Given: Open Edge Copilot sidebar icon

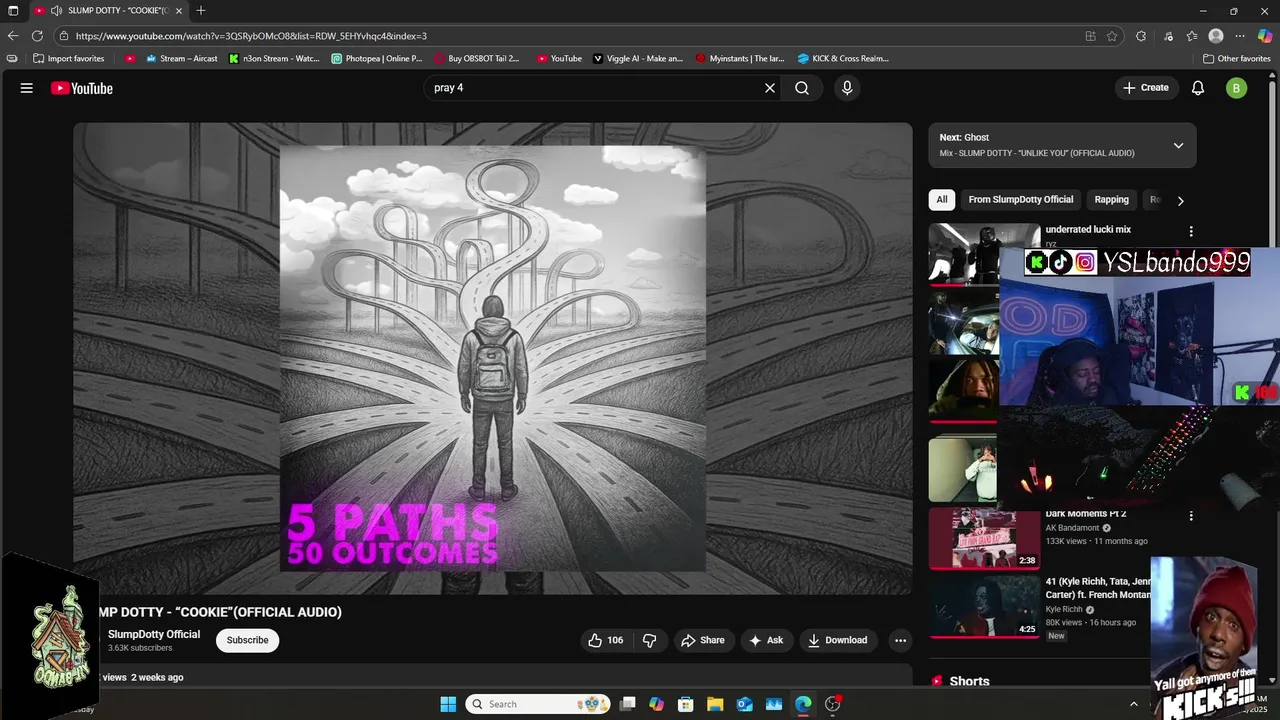Looking at the screenshot, I should point(1265,36).
